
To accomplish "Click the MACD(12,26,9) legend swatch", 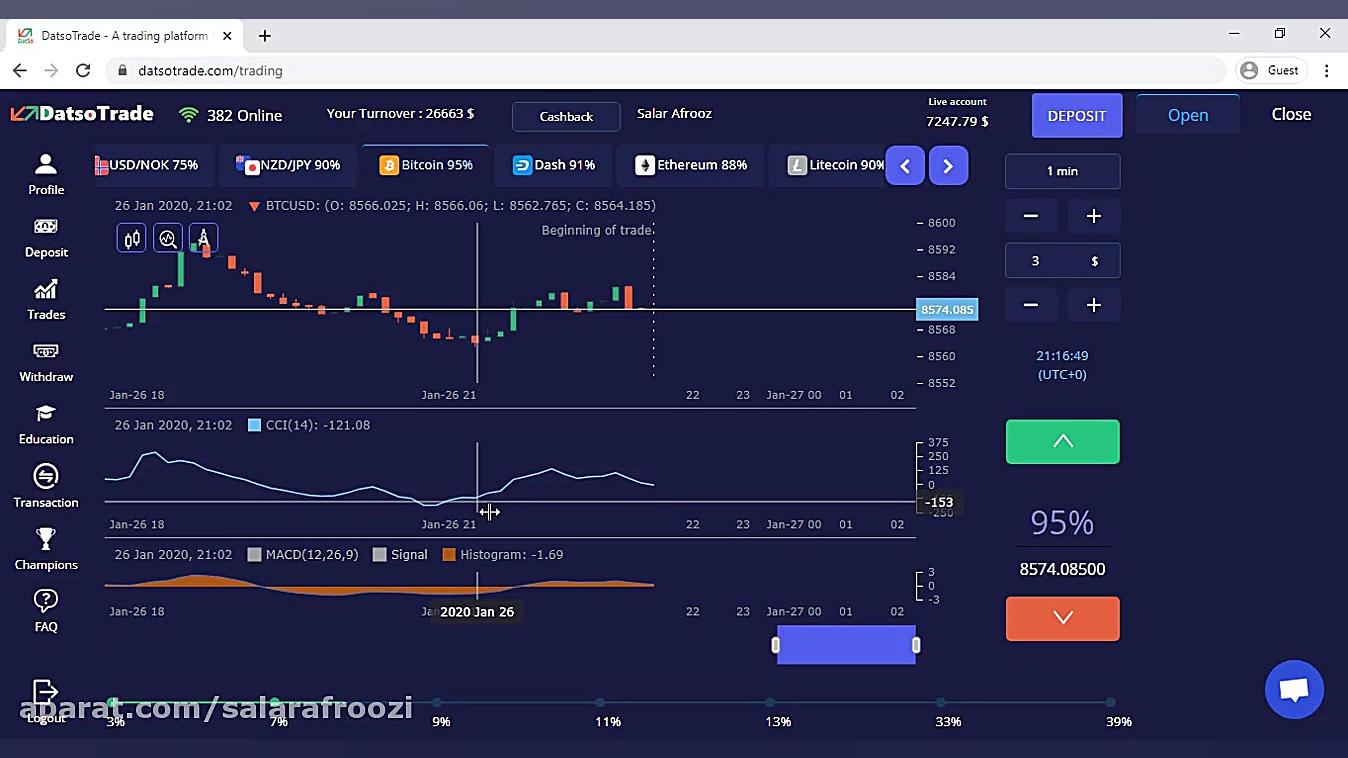I will point(254,554).
